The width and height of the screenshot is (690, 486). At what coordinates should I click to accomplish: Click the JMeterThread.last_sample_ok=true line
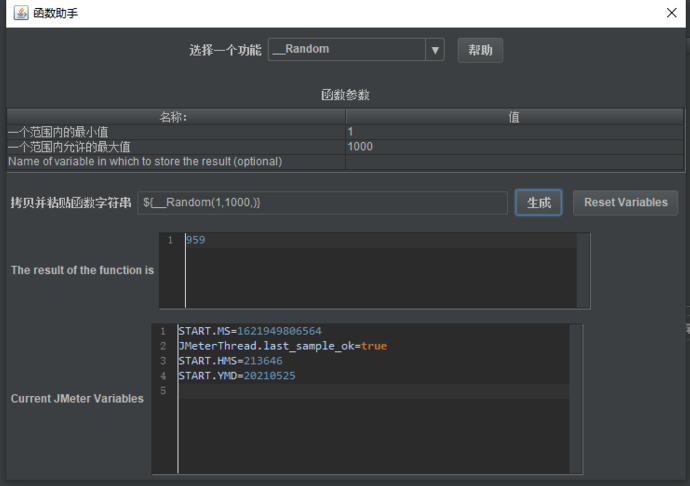283,346
